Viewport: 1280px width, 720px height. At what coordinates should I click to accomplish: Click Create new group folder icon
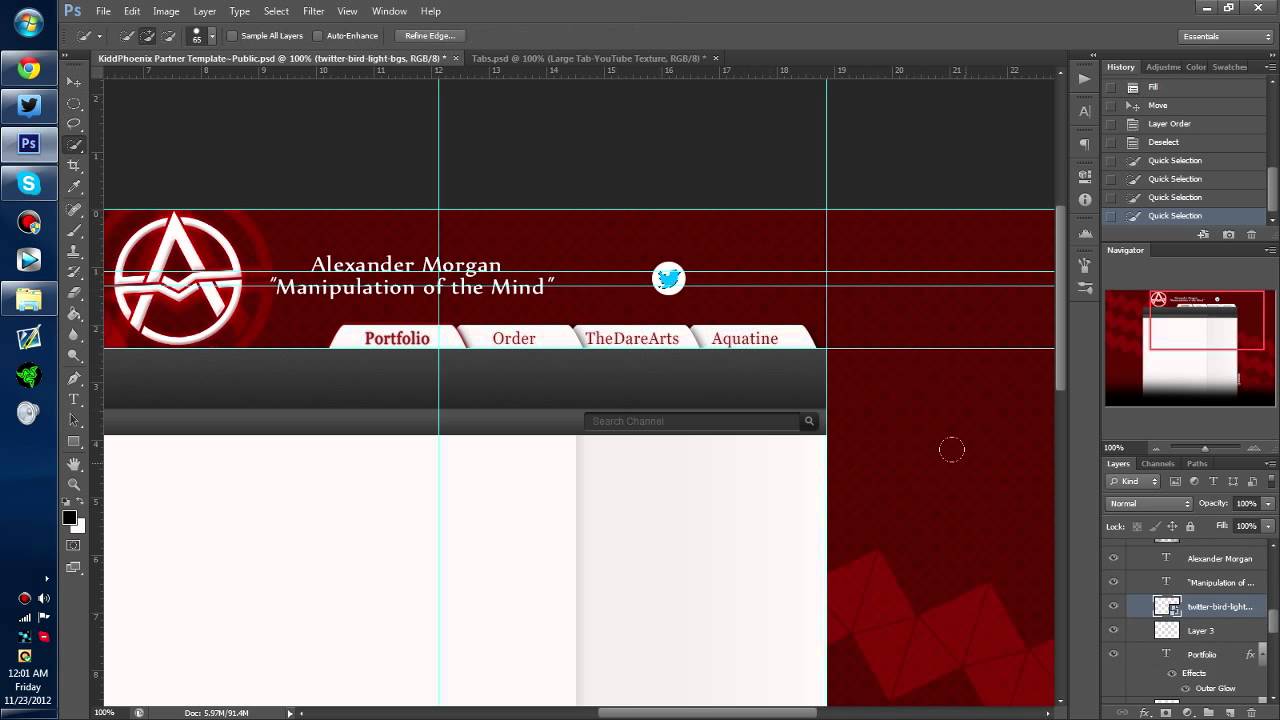tap(1208, 713)
